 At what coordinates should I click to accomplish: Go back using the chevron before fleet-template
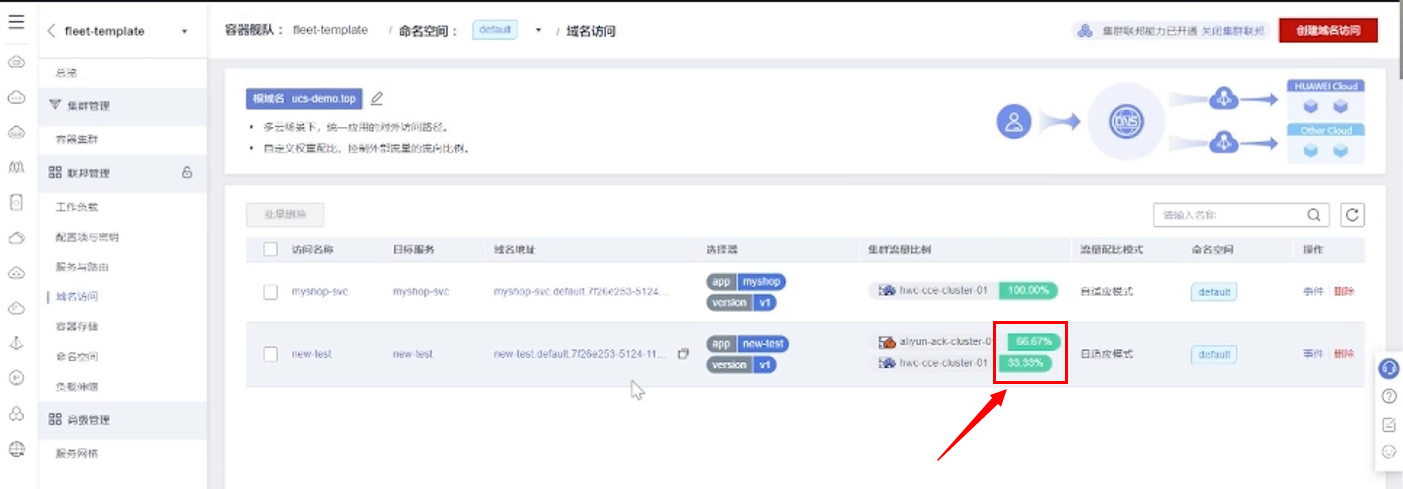51,31
